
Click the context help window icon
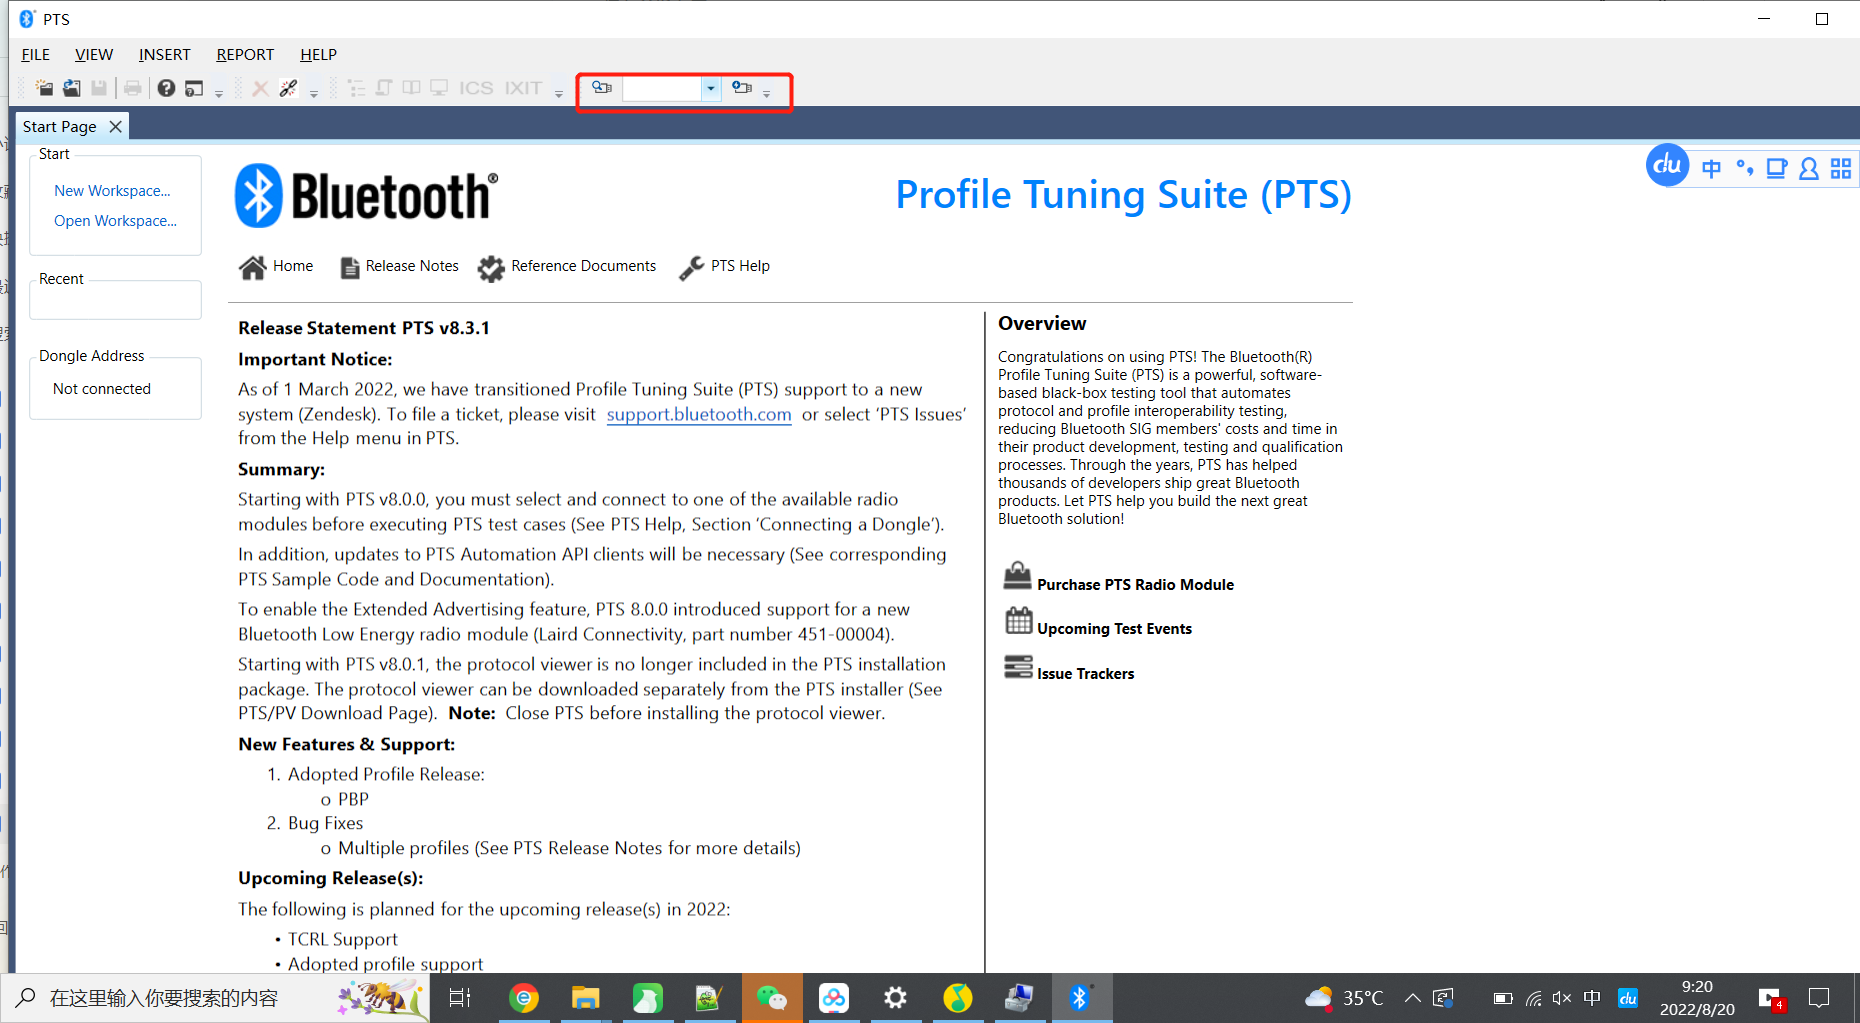click(x=194, y=88)
